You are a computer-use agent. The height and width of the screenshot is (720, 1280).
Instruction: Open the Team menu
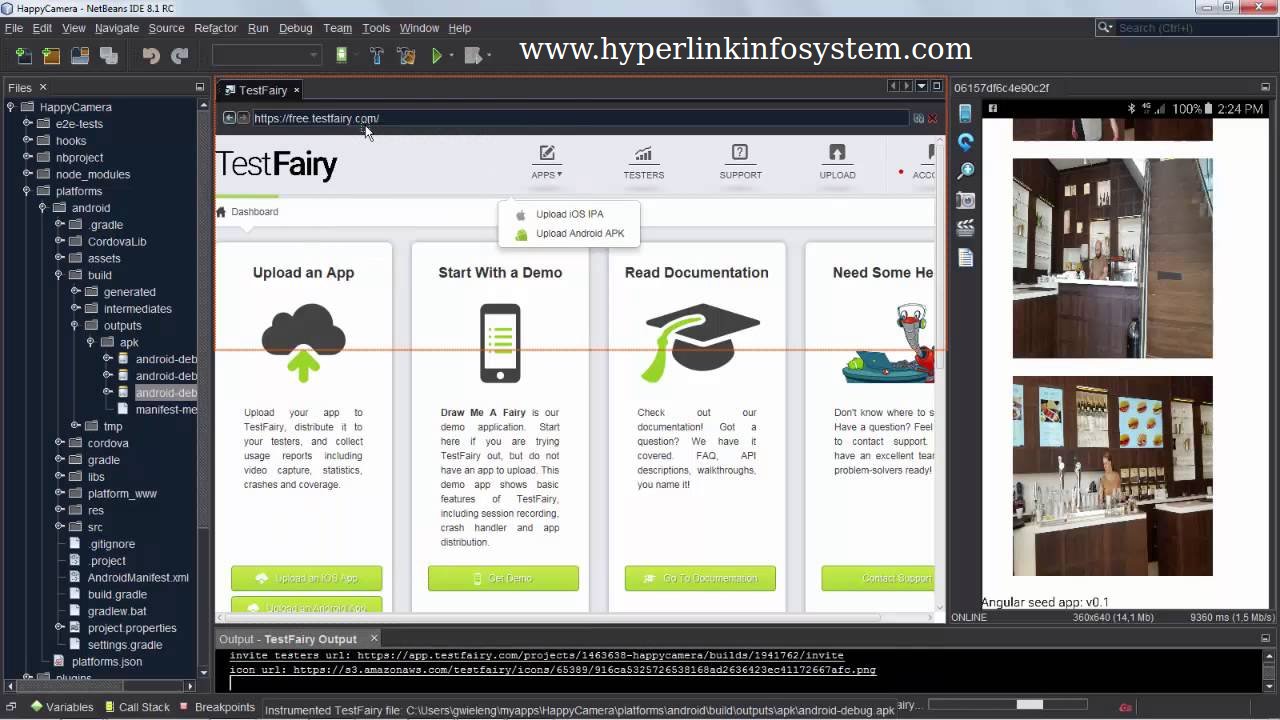[337, 28]
